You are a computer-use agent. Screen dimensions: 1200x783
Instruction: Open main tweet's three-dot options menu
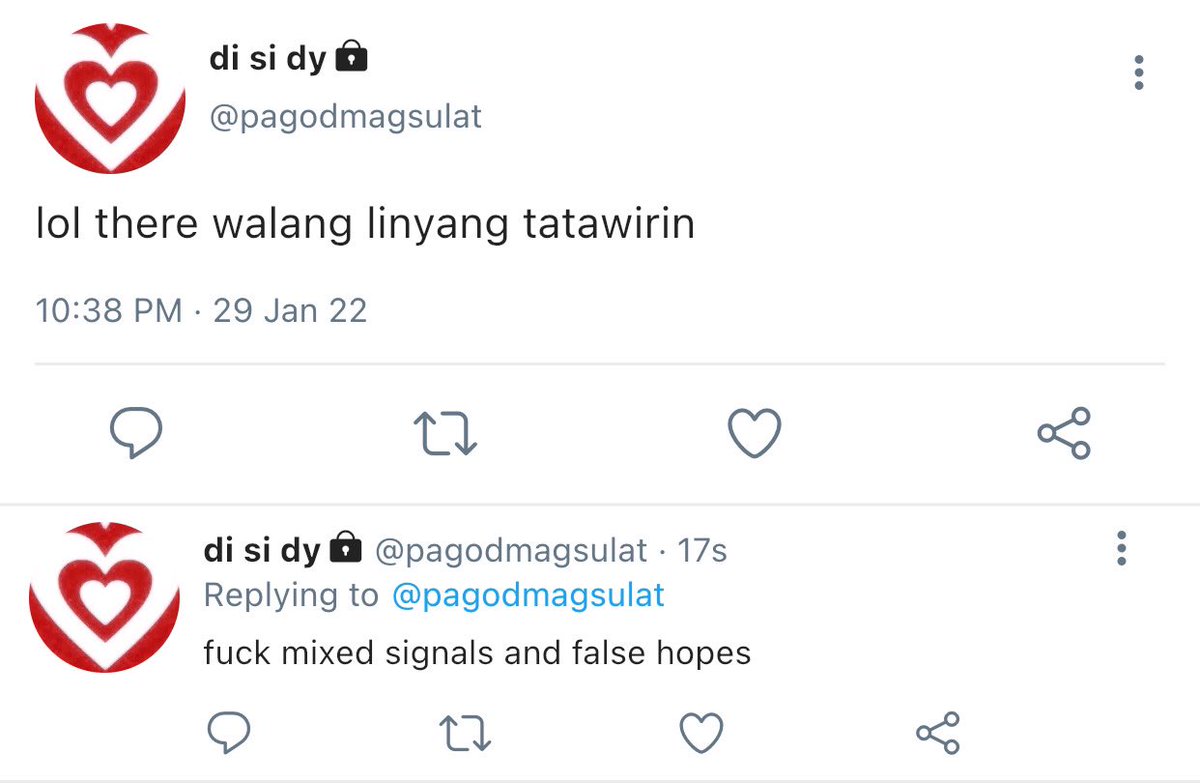click(1138, 73)
